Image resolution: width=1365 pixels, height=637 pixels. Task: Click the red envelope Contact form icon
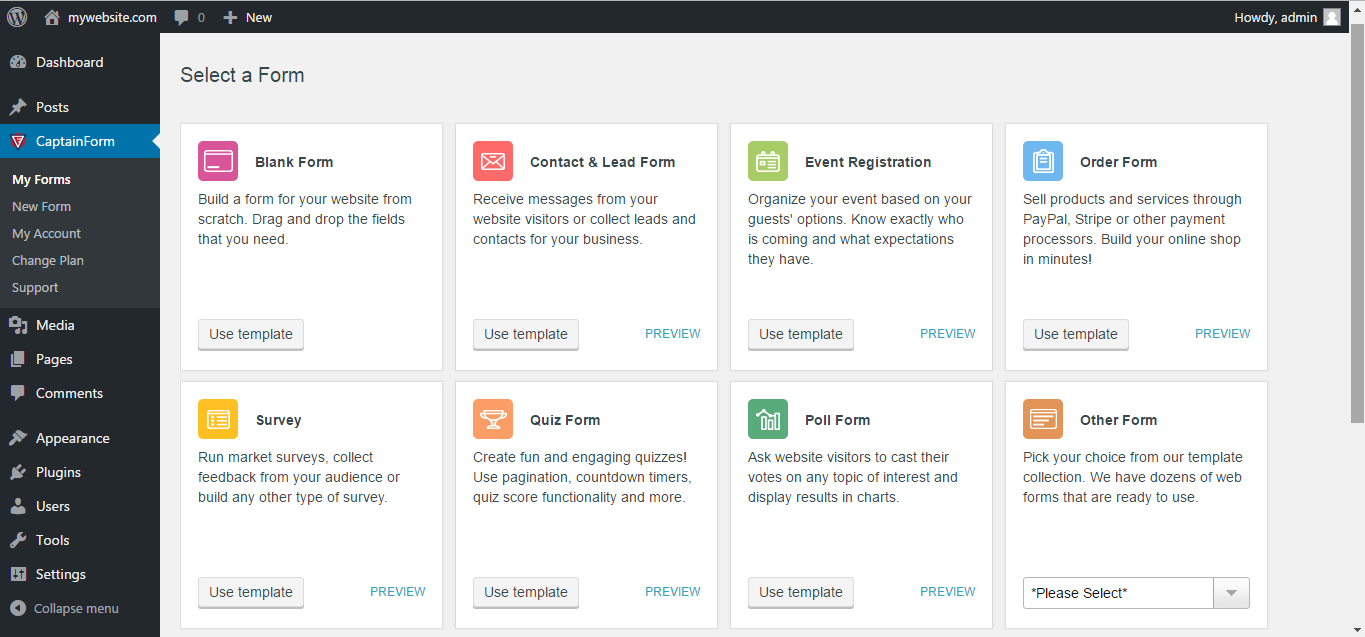(x=493, y=161)
